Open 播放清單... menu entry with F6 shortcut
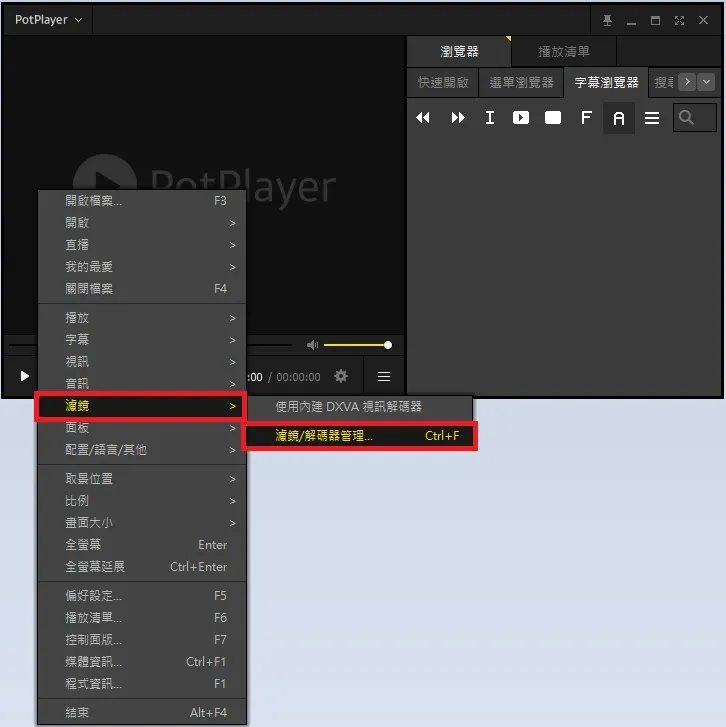This screenshot has height=727, width=726. (x=142, y=618)
